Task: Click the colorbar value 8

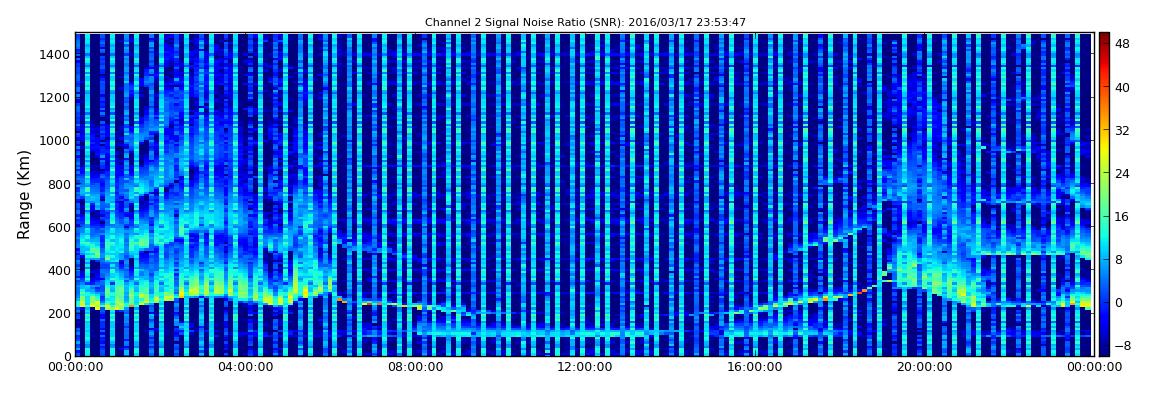Action: tap(1118, 260)
